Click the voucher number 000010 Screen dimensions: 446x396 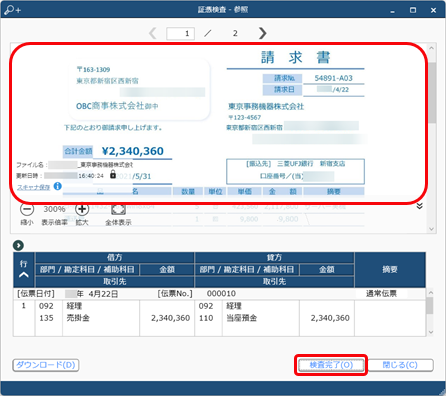click(x=221, y=294)
